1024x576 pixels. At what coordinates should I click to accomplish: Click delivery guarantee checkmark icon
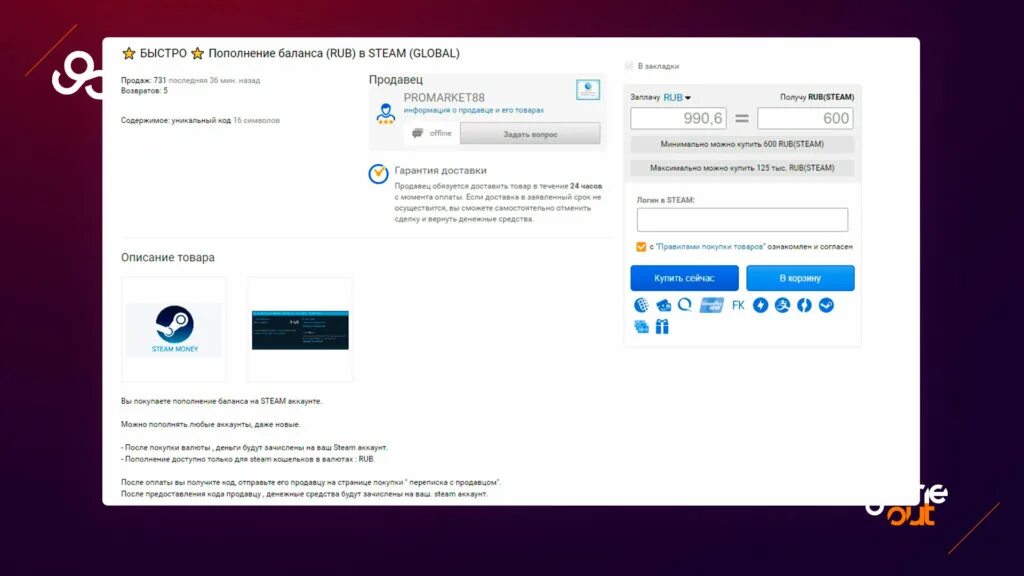(x=378, y=173)
